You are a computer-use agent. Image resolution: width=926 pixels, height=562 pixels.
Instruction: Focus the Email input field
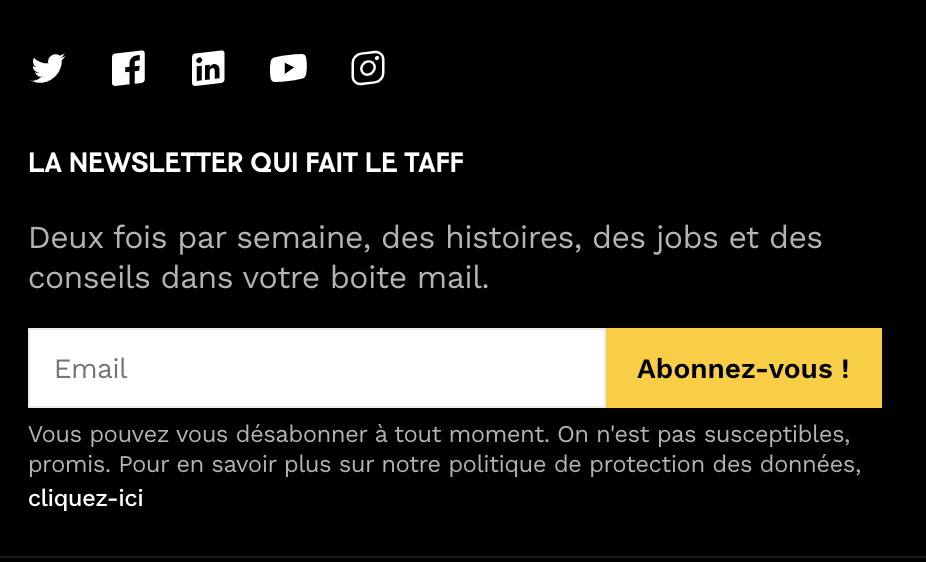pos(317,368)
